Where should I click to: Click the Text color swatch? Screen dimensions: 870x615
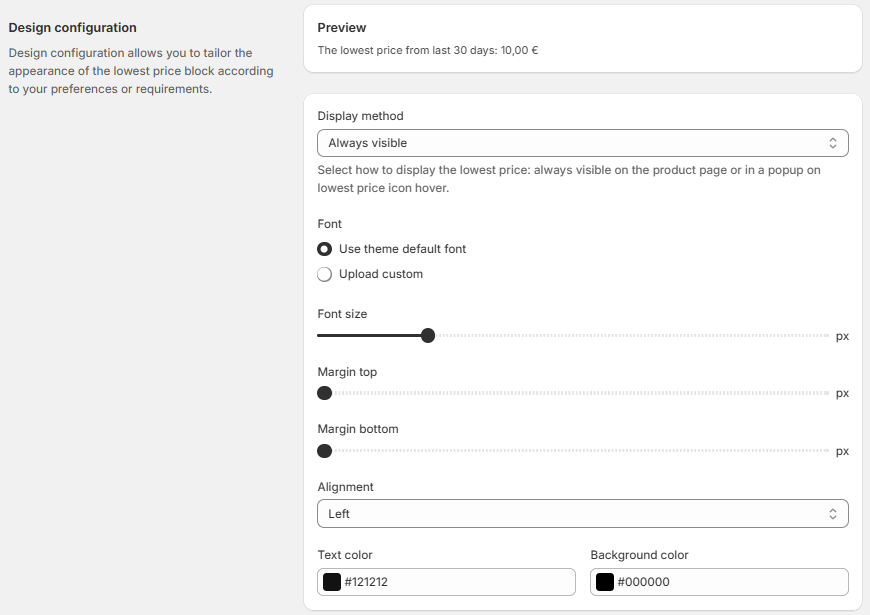point(332,582)
